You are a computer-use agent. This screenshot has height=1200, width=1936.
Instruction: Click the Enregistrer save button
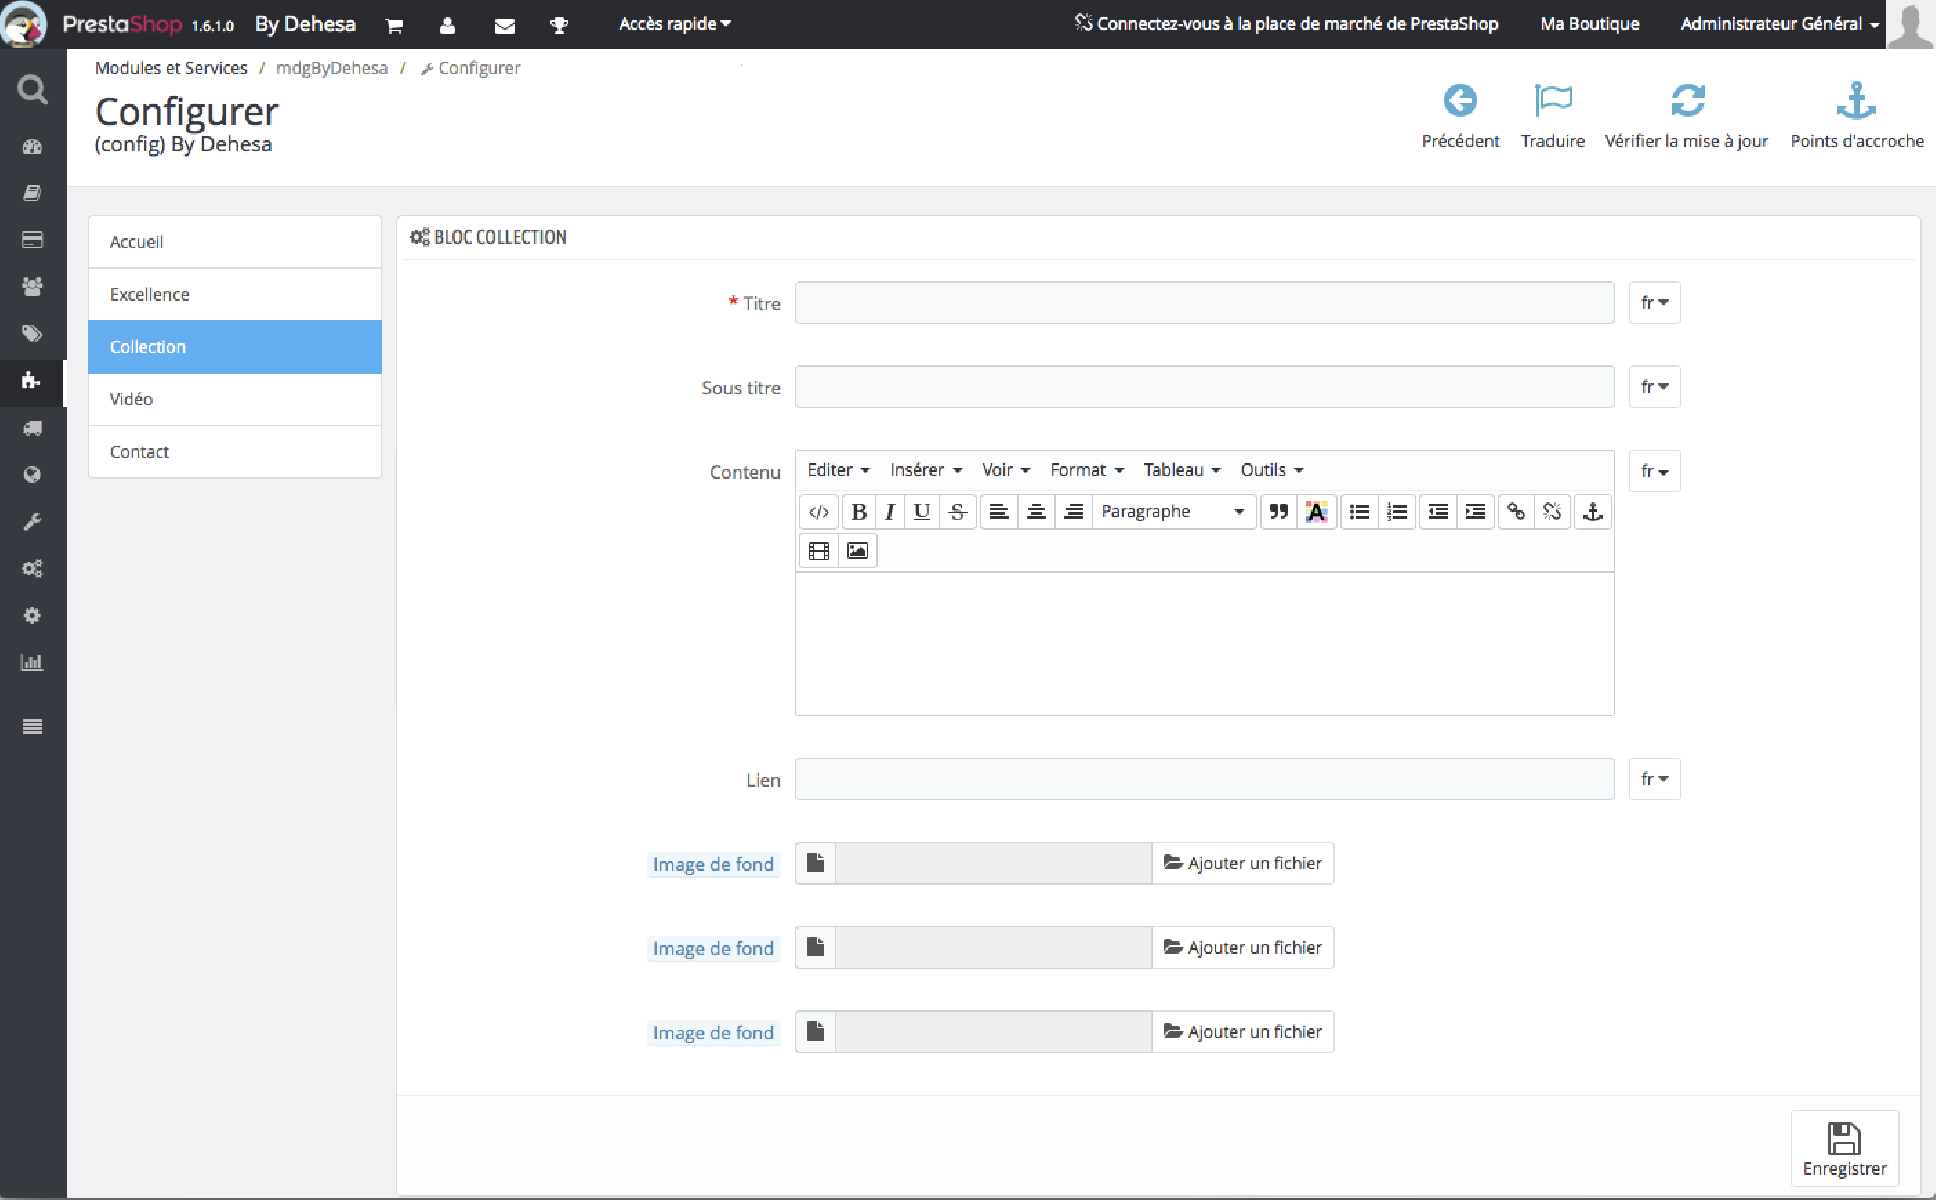pyautogui.click(x=1844, y=1148)
